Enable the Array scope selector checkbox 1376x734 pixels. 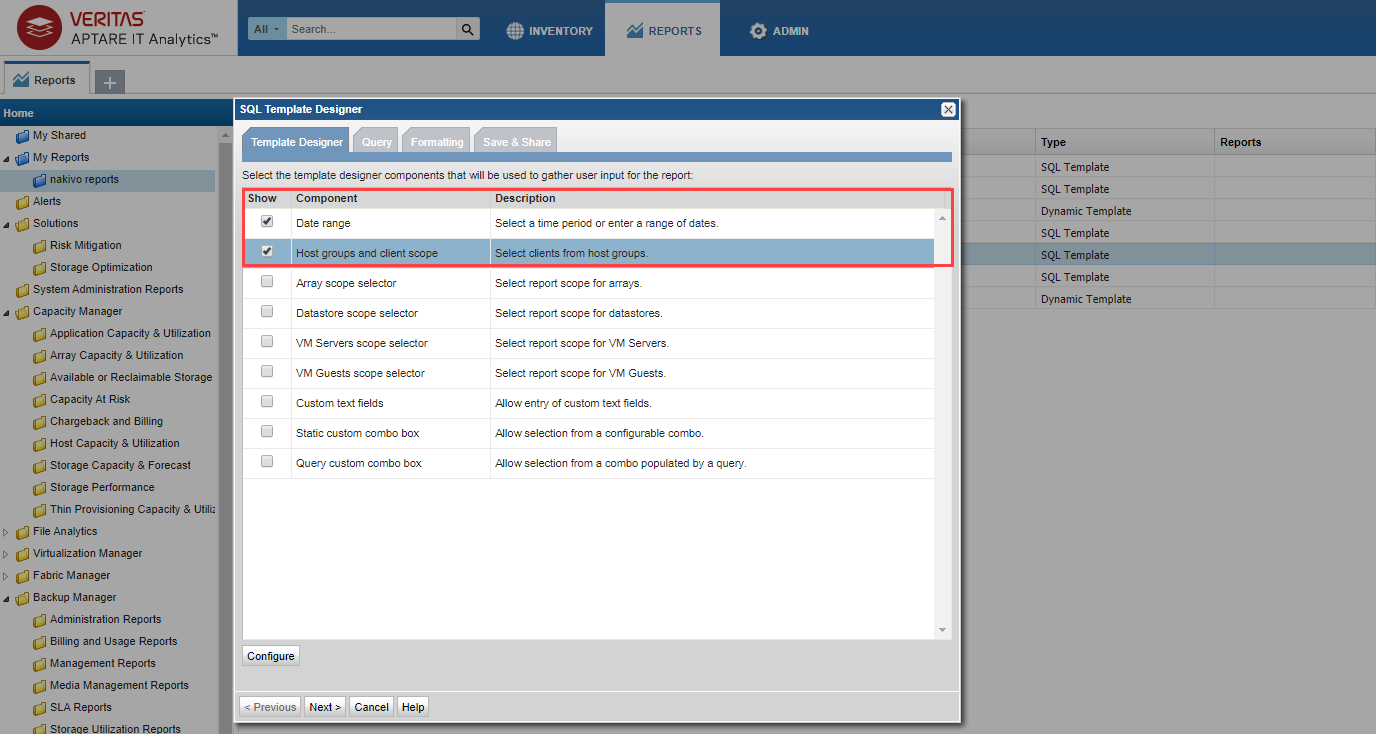tap(267, 282)
